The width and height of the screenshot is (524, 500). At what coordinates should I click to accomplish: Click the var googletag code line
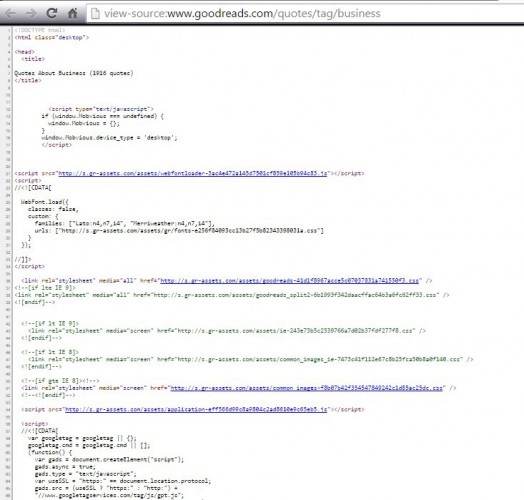tap(82, 438)
